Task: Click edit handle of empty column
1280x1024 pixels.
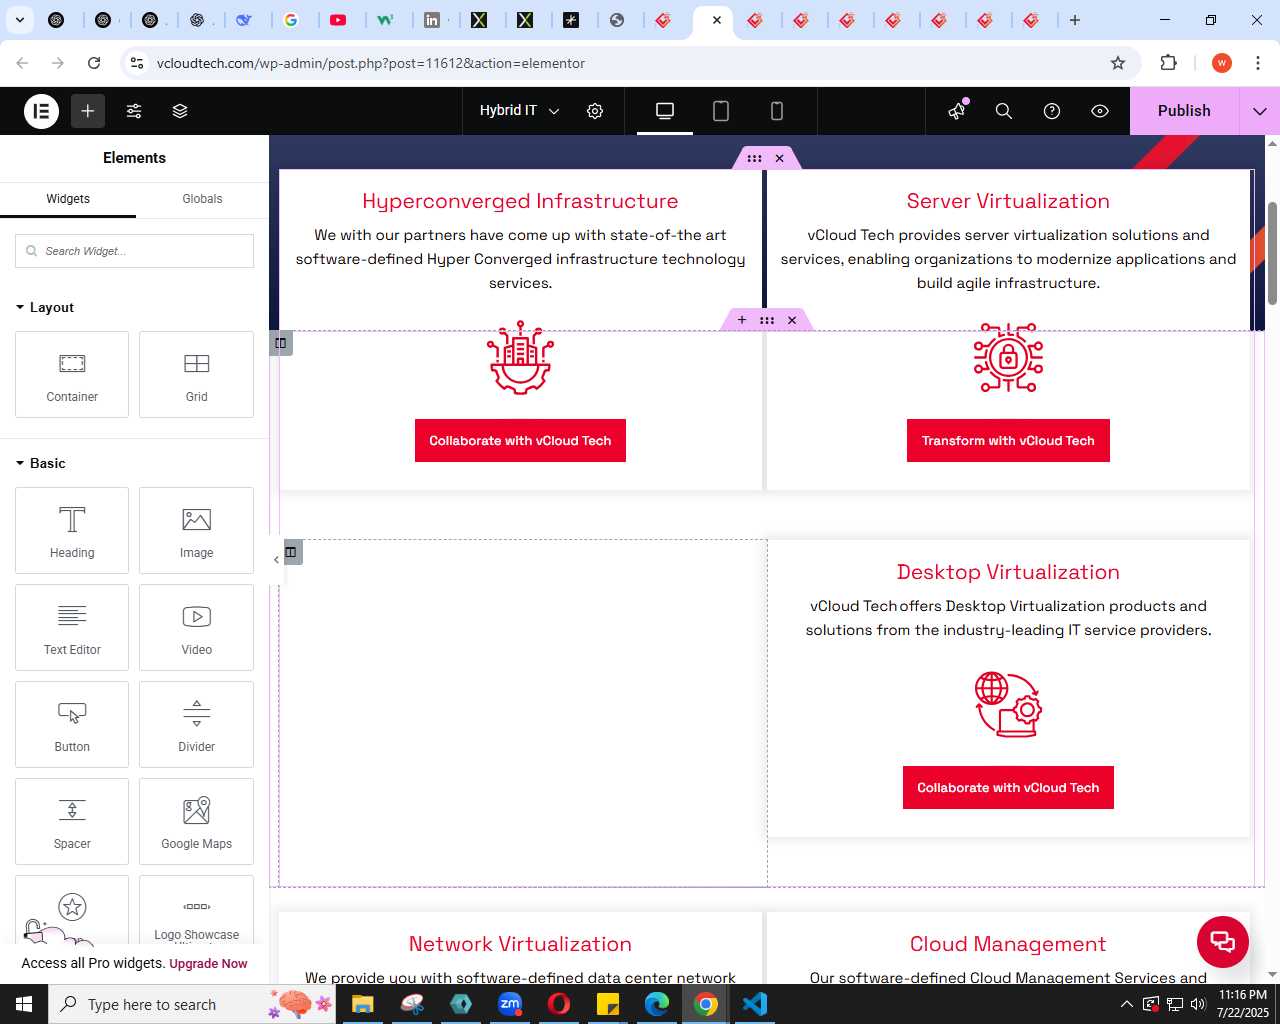Action: pyautogui.click(x=291, y=552)
